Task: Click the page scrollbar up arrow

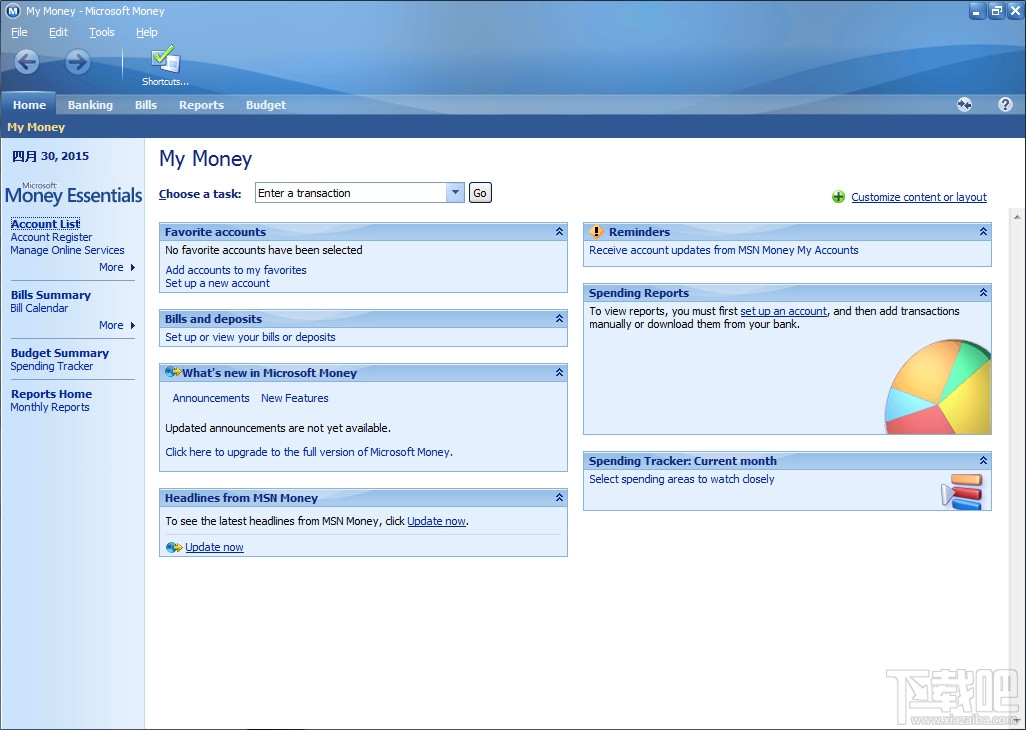Action: point(1017,216)
